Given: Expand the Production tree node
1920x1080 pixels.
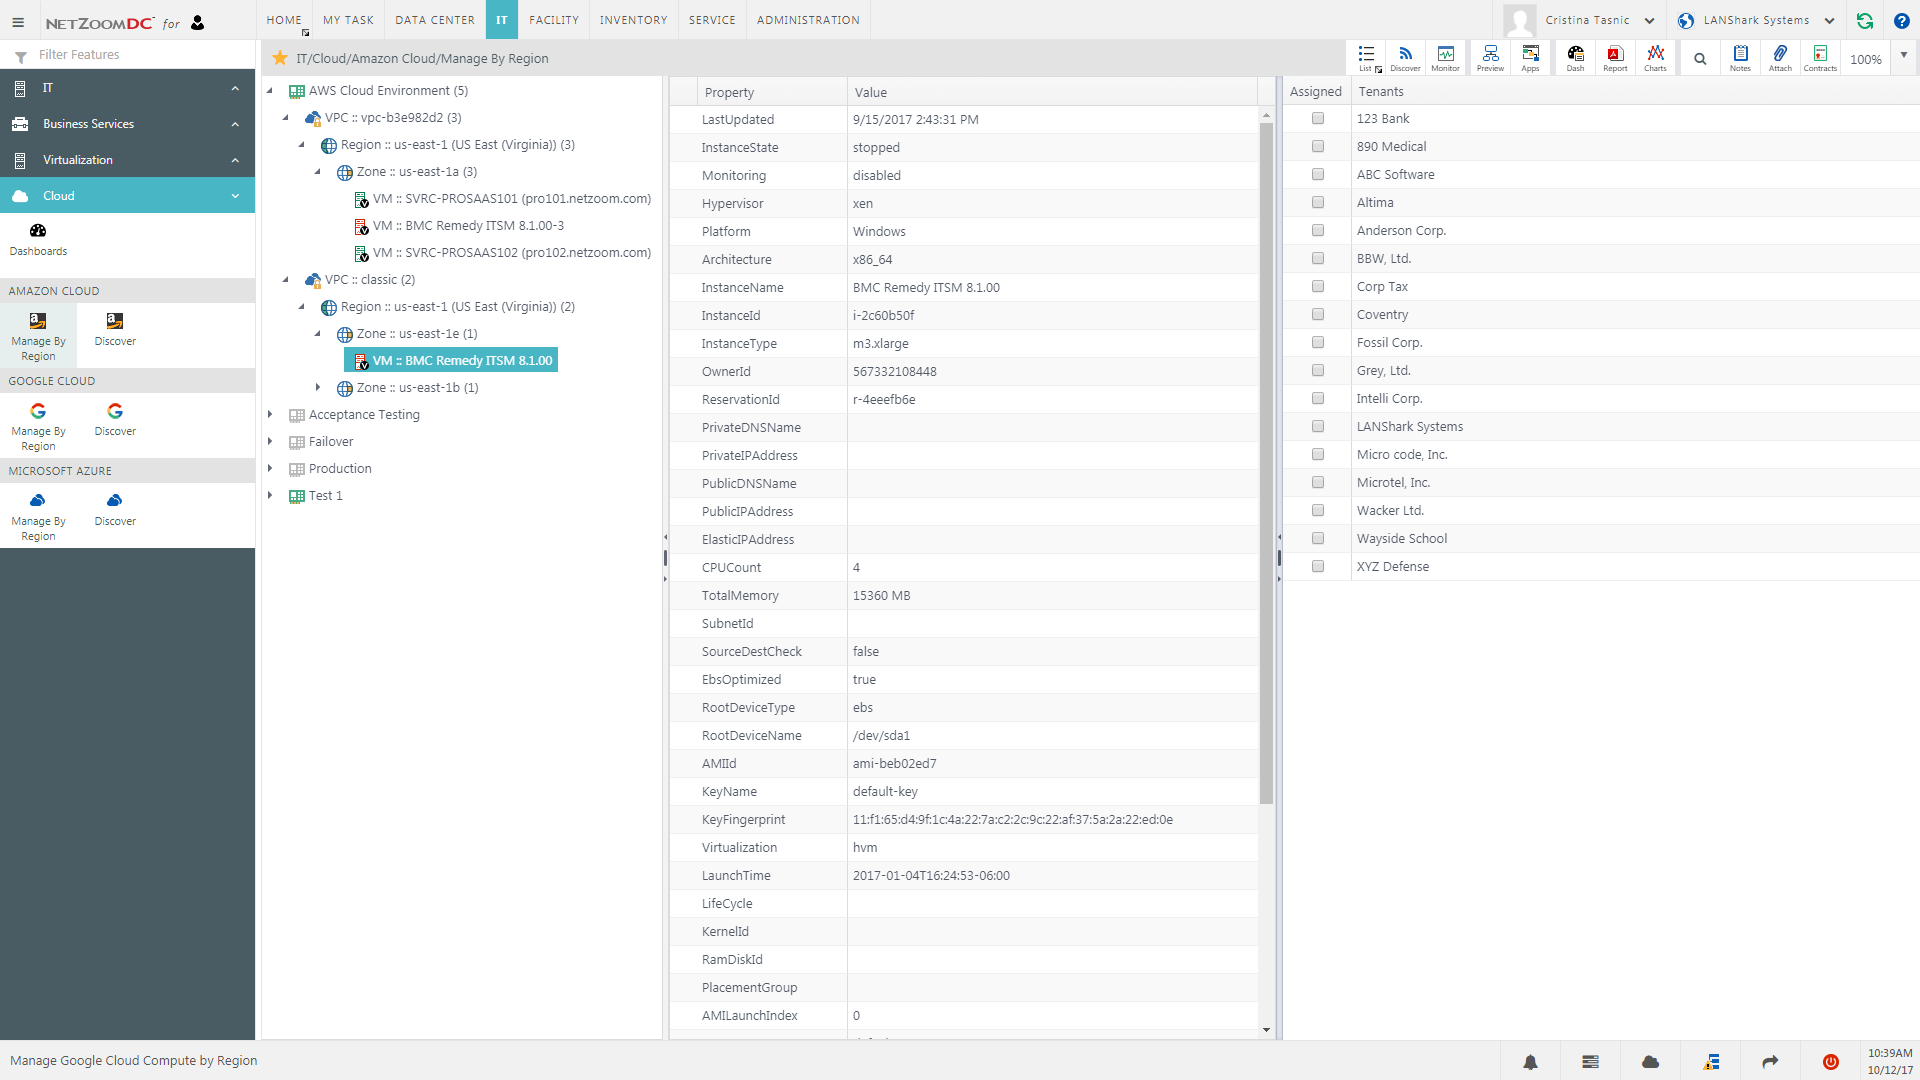Looking at the screenshot, I should coord(270,469).
